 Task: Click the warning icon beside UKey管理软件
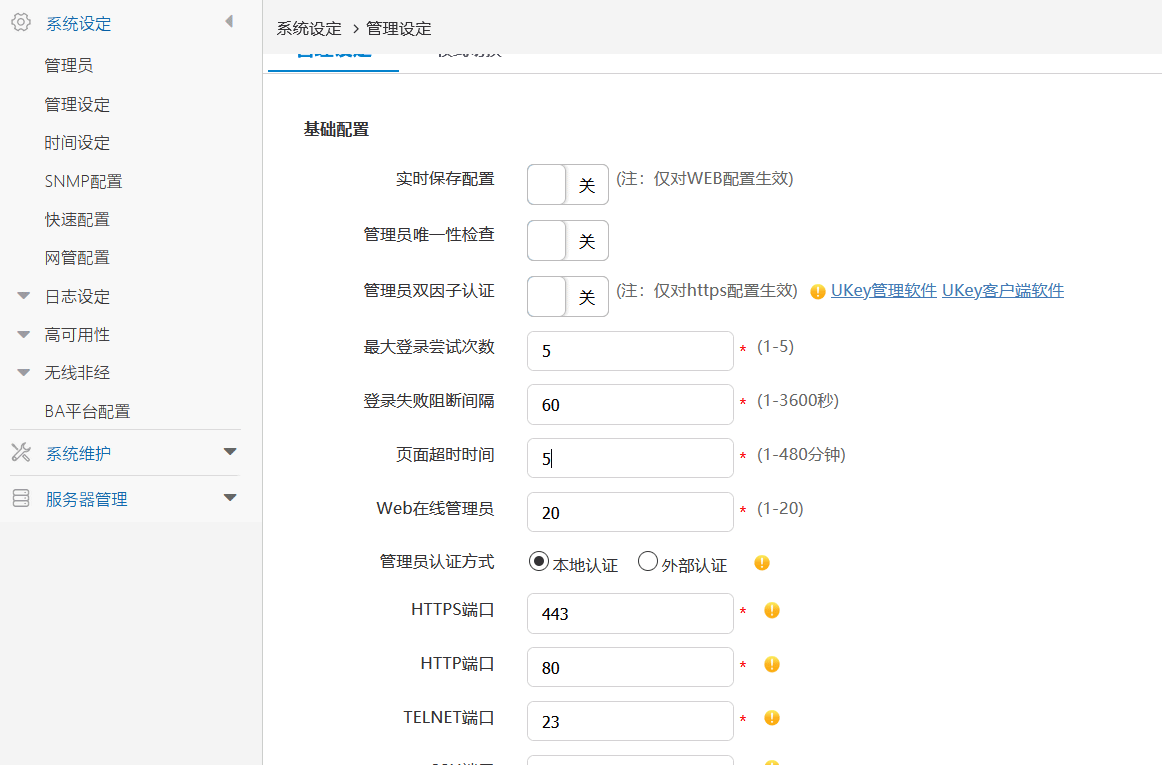[x=818, y=292]
